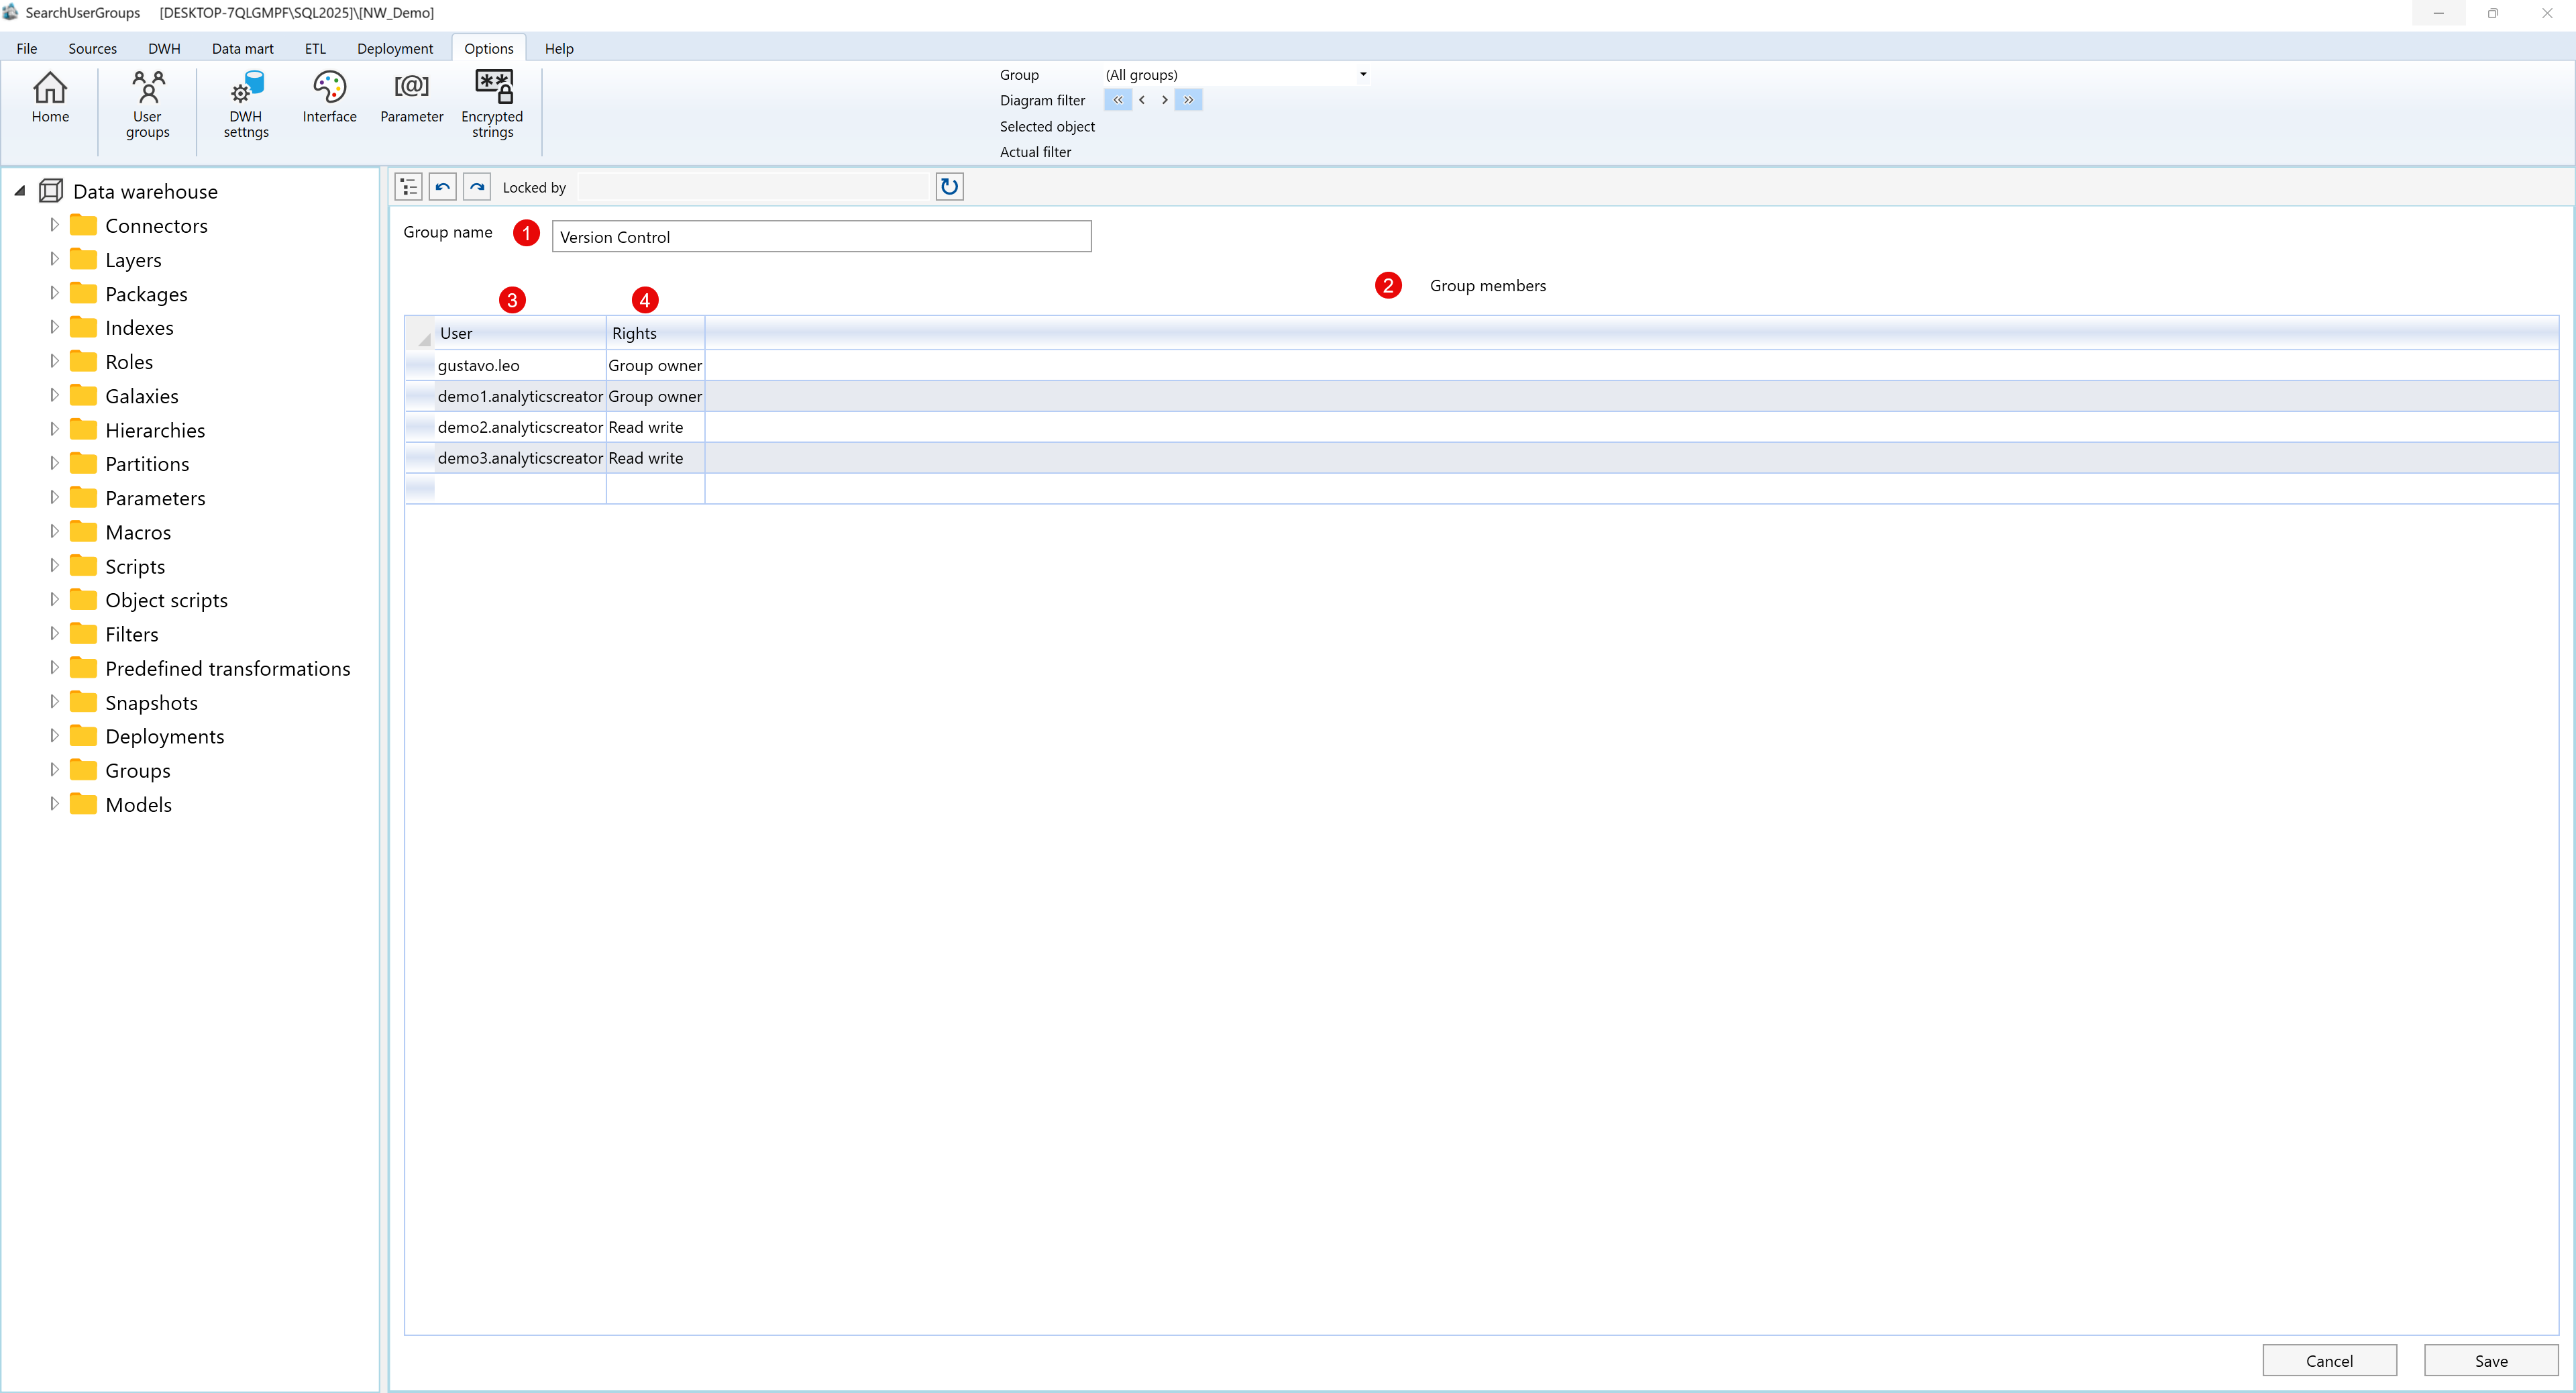Click the Cancel button

pos(2329,1361)
